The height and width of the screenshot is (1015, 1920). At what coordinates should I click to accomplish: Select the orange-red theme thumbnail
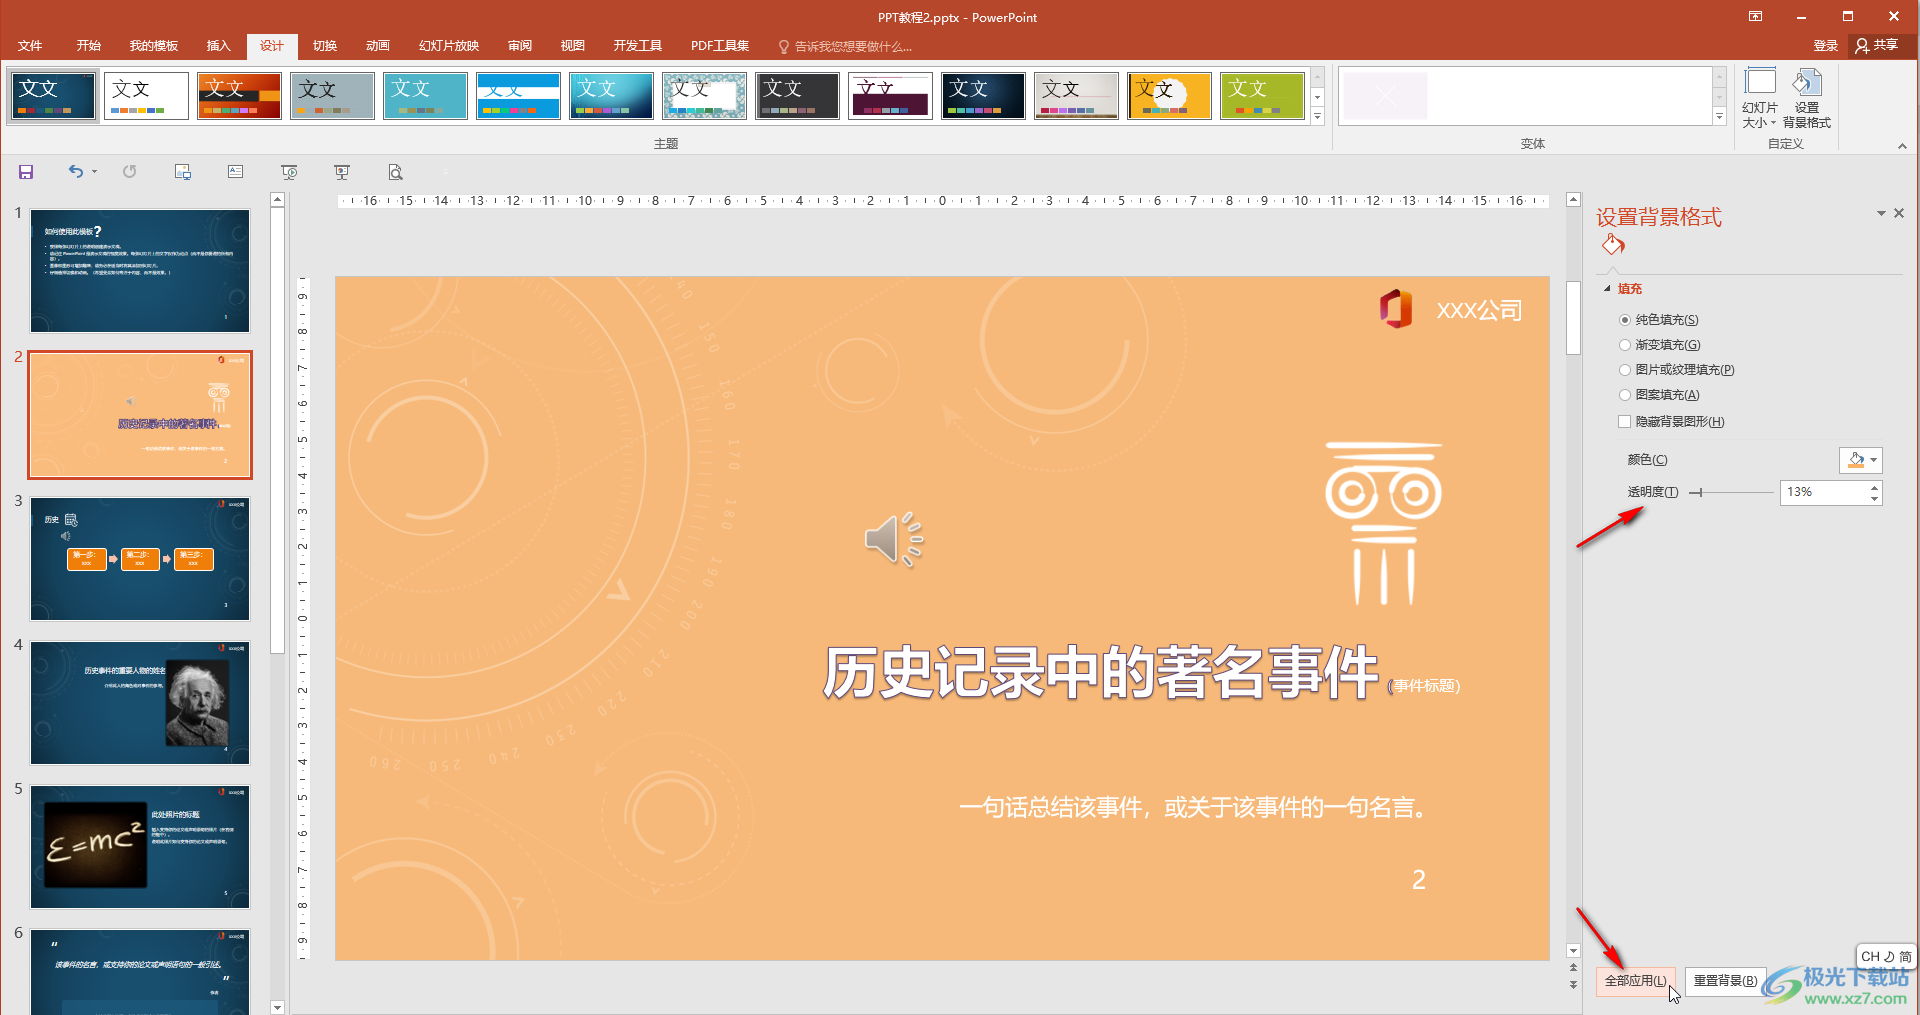point(239,96)
